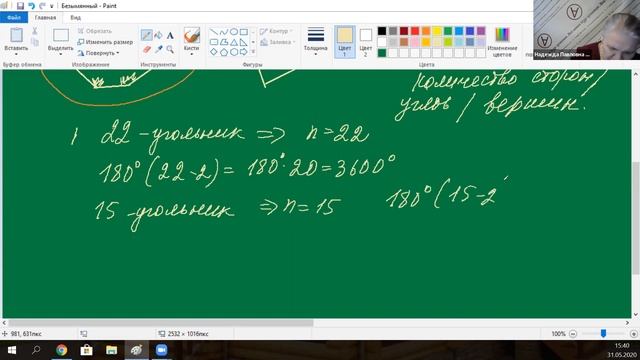The height and width of the screenshot is (360, 640).
Task: Choose the Rounded rectangle shape
Action: point(213,42)
